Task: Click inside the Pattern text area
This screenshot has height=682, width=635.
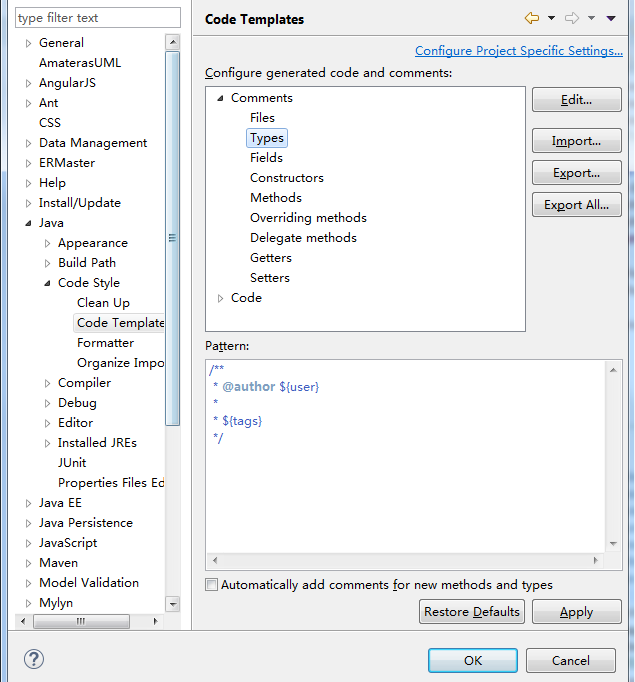Action: pos(405,456)
